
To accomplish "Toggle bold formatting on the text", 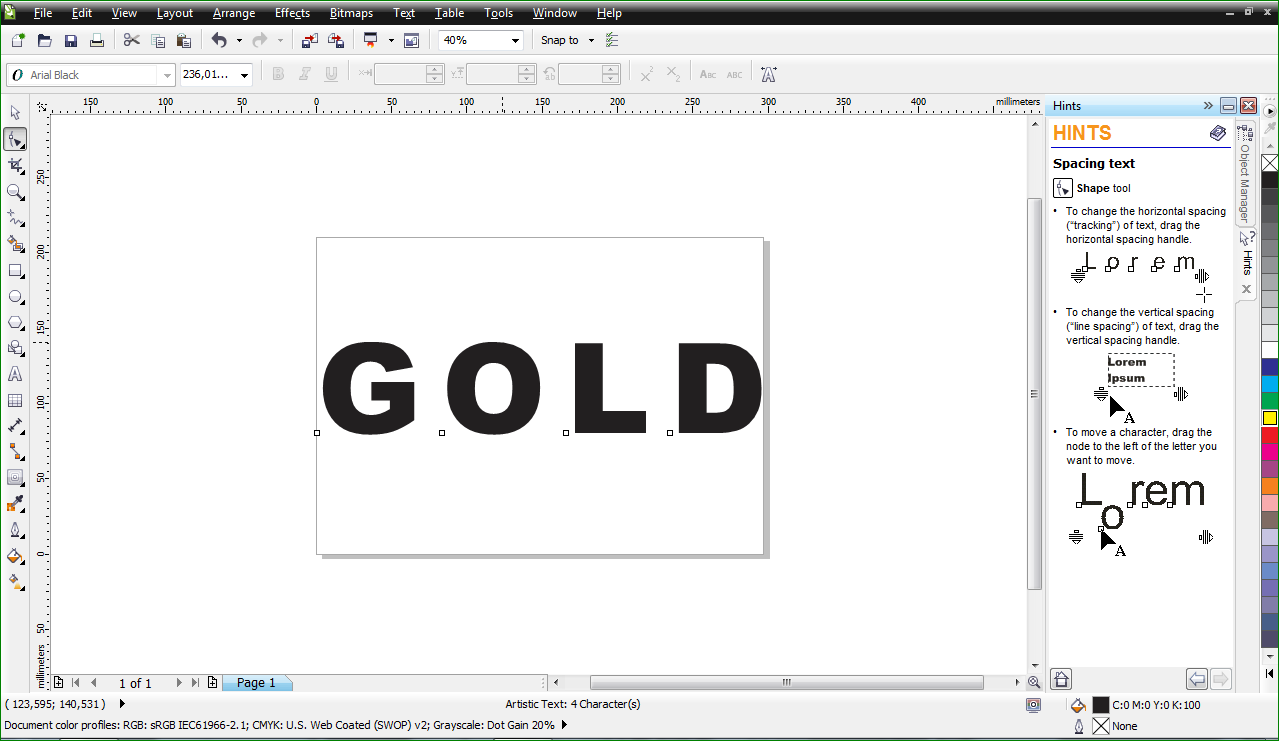I will click(x=277, y=73).
